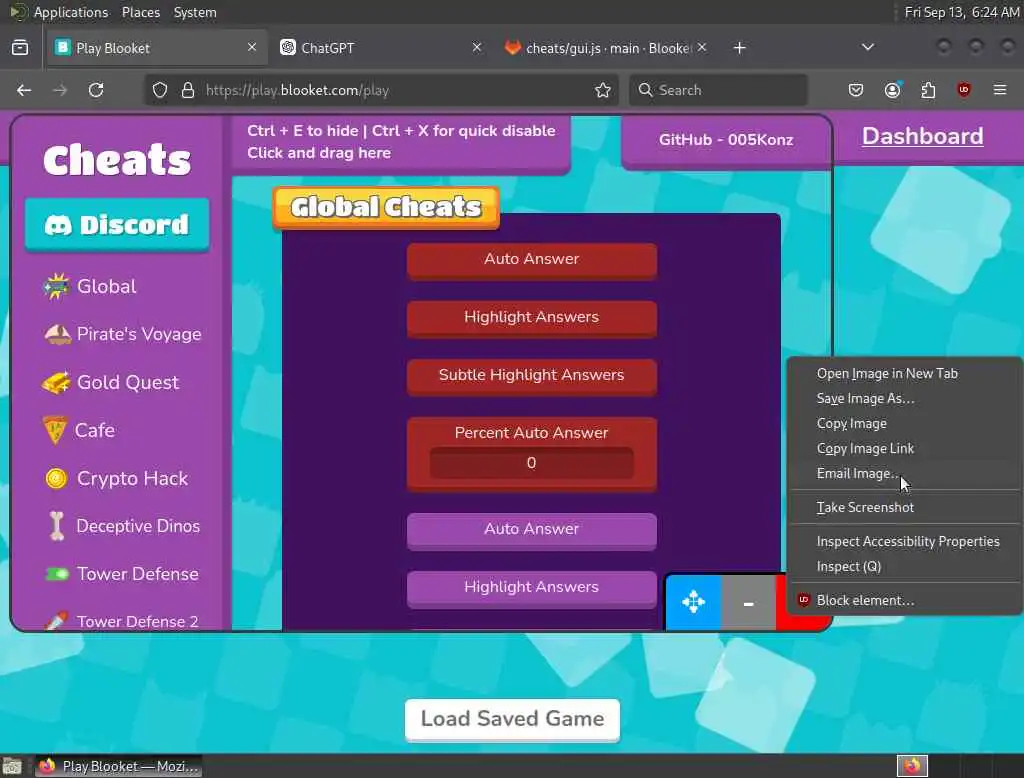Open the Pocket save icon
This screenshot has width=1024, height=778.
click(856, 90)
